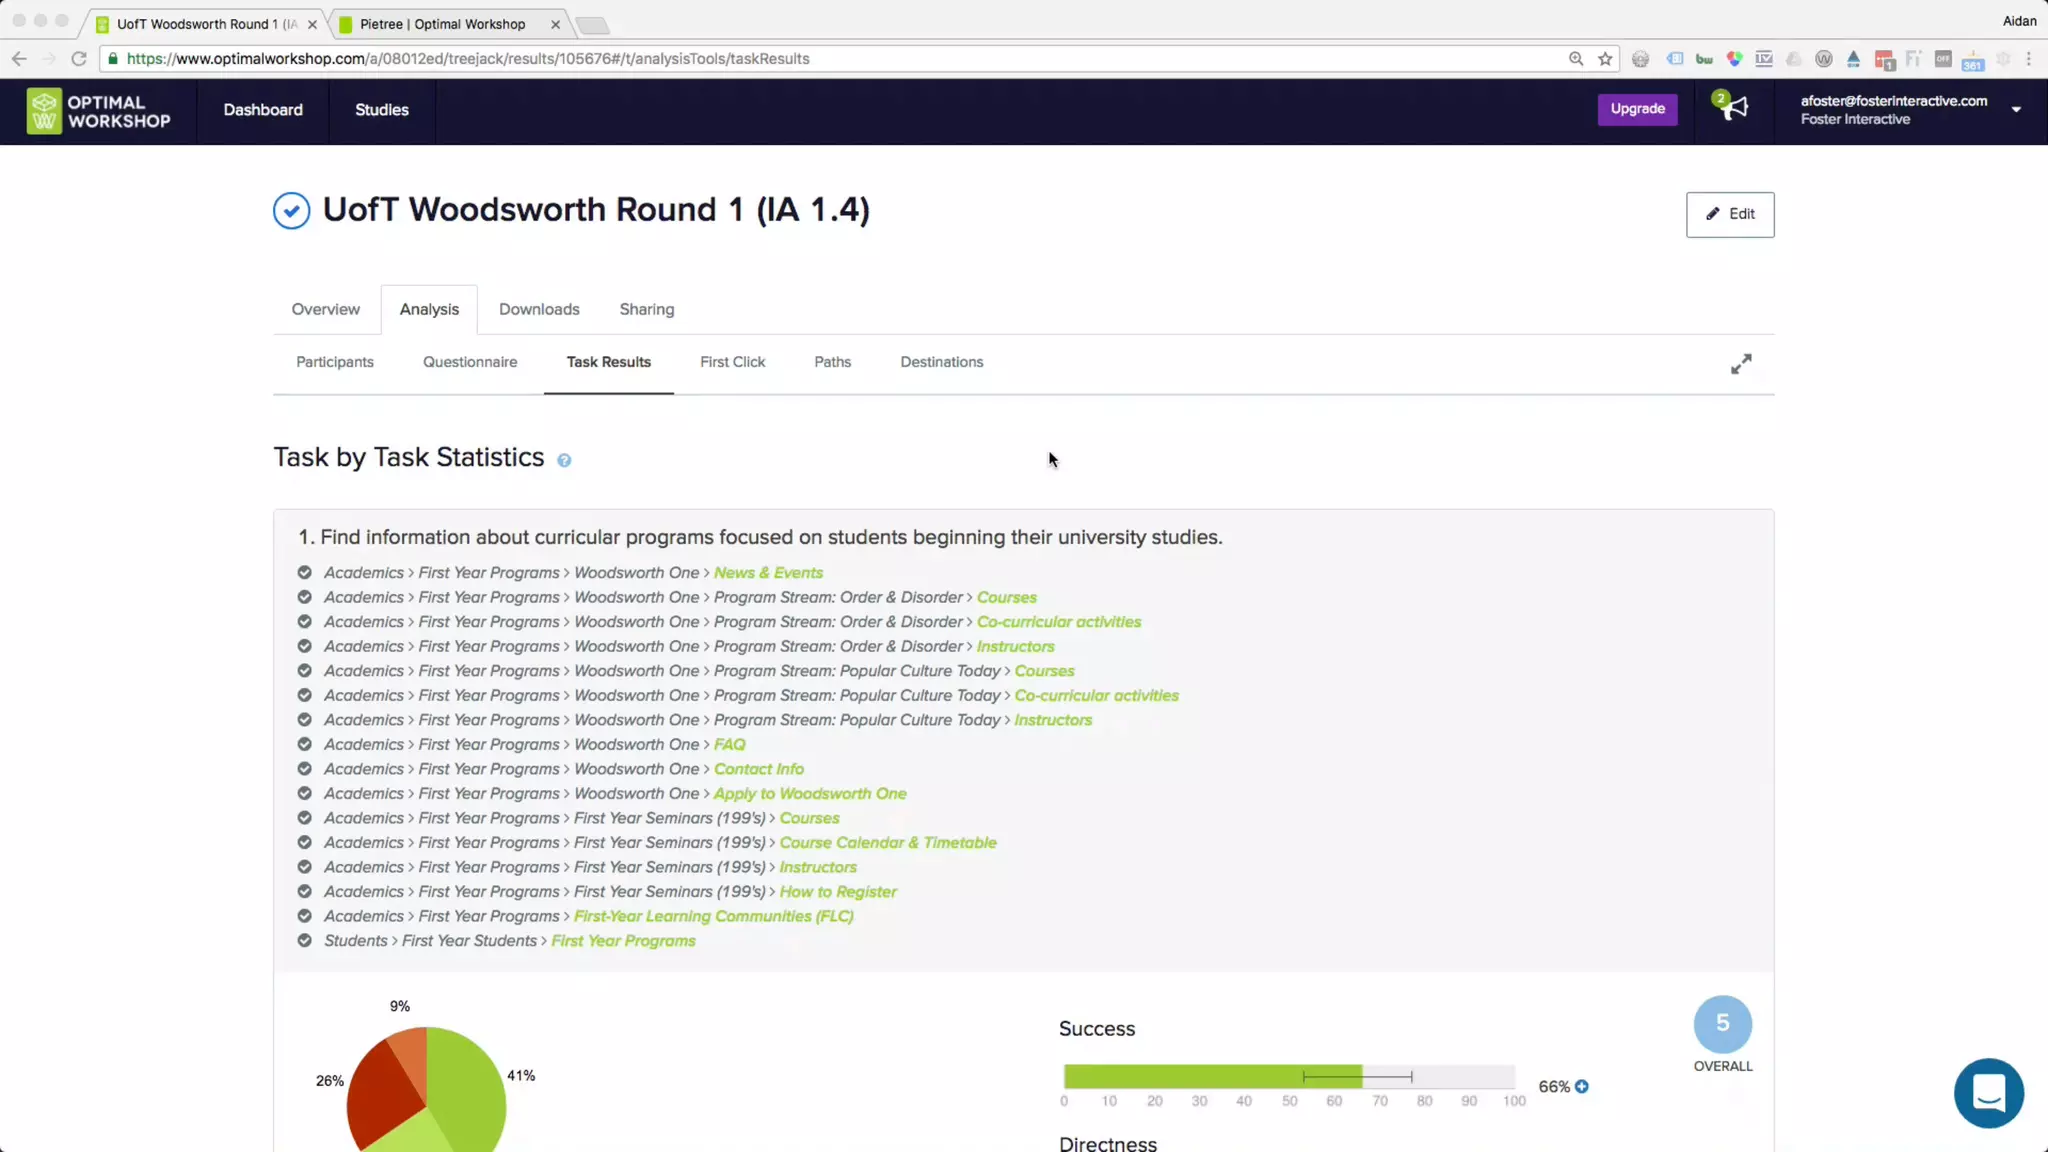2048x1152 pixels.
Task: Click the purple Upgrade button
Action: 1637,109
